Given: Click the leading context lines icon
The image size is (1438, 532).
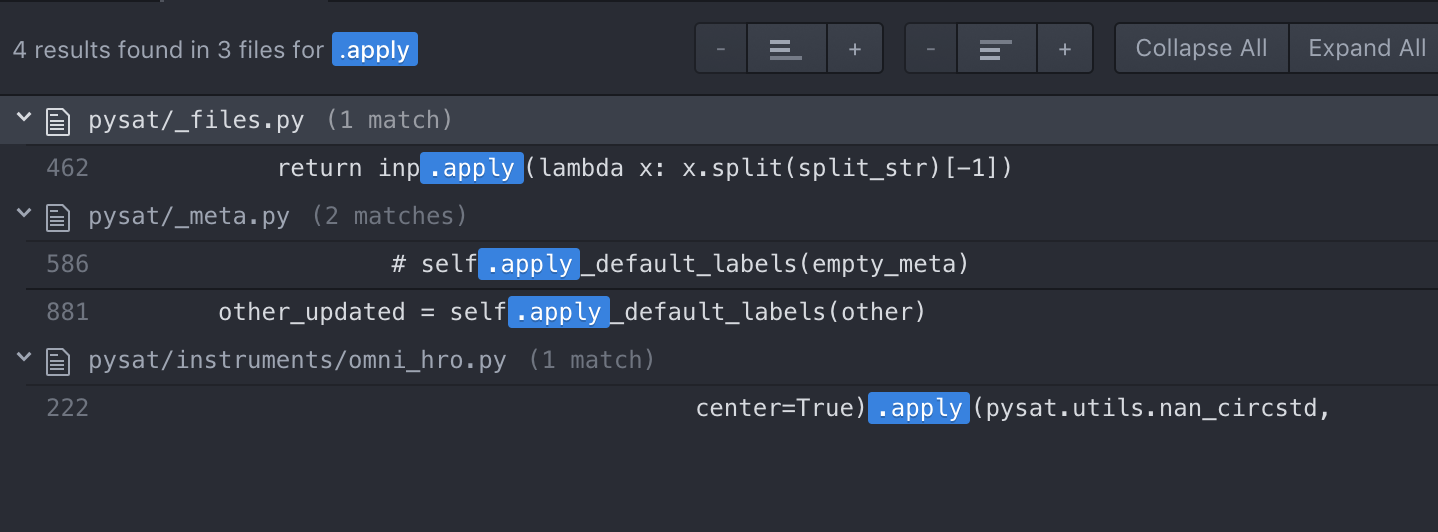Looking at the screenshot, I should pos(787,49).
